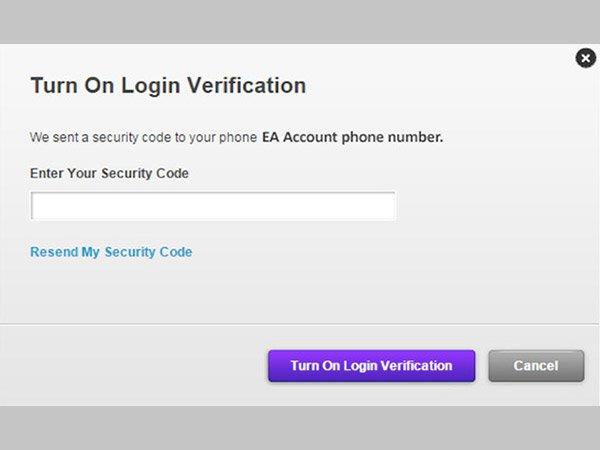Dismiss the login verification popup via the black X

(x=586, y=58)
